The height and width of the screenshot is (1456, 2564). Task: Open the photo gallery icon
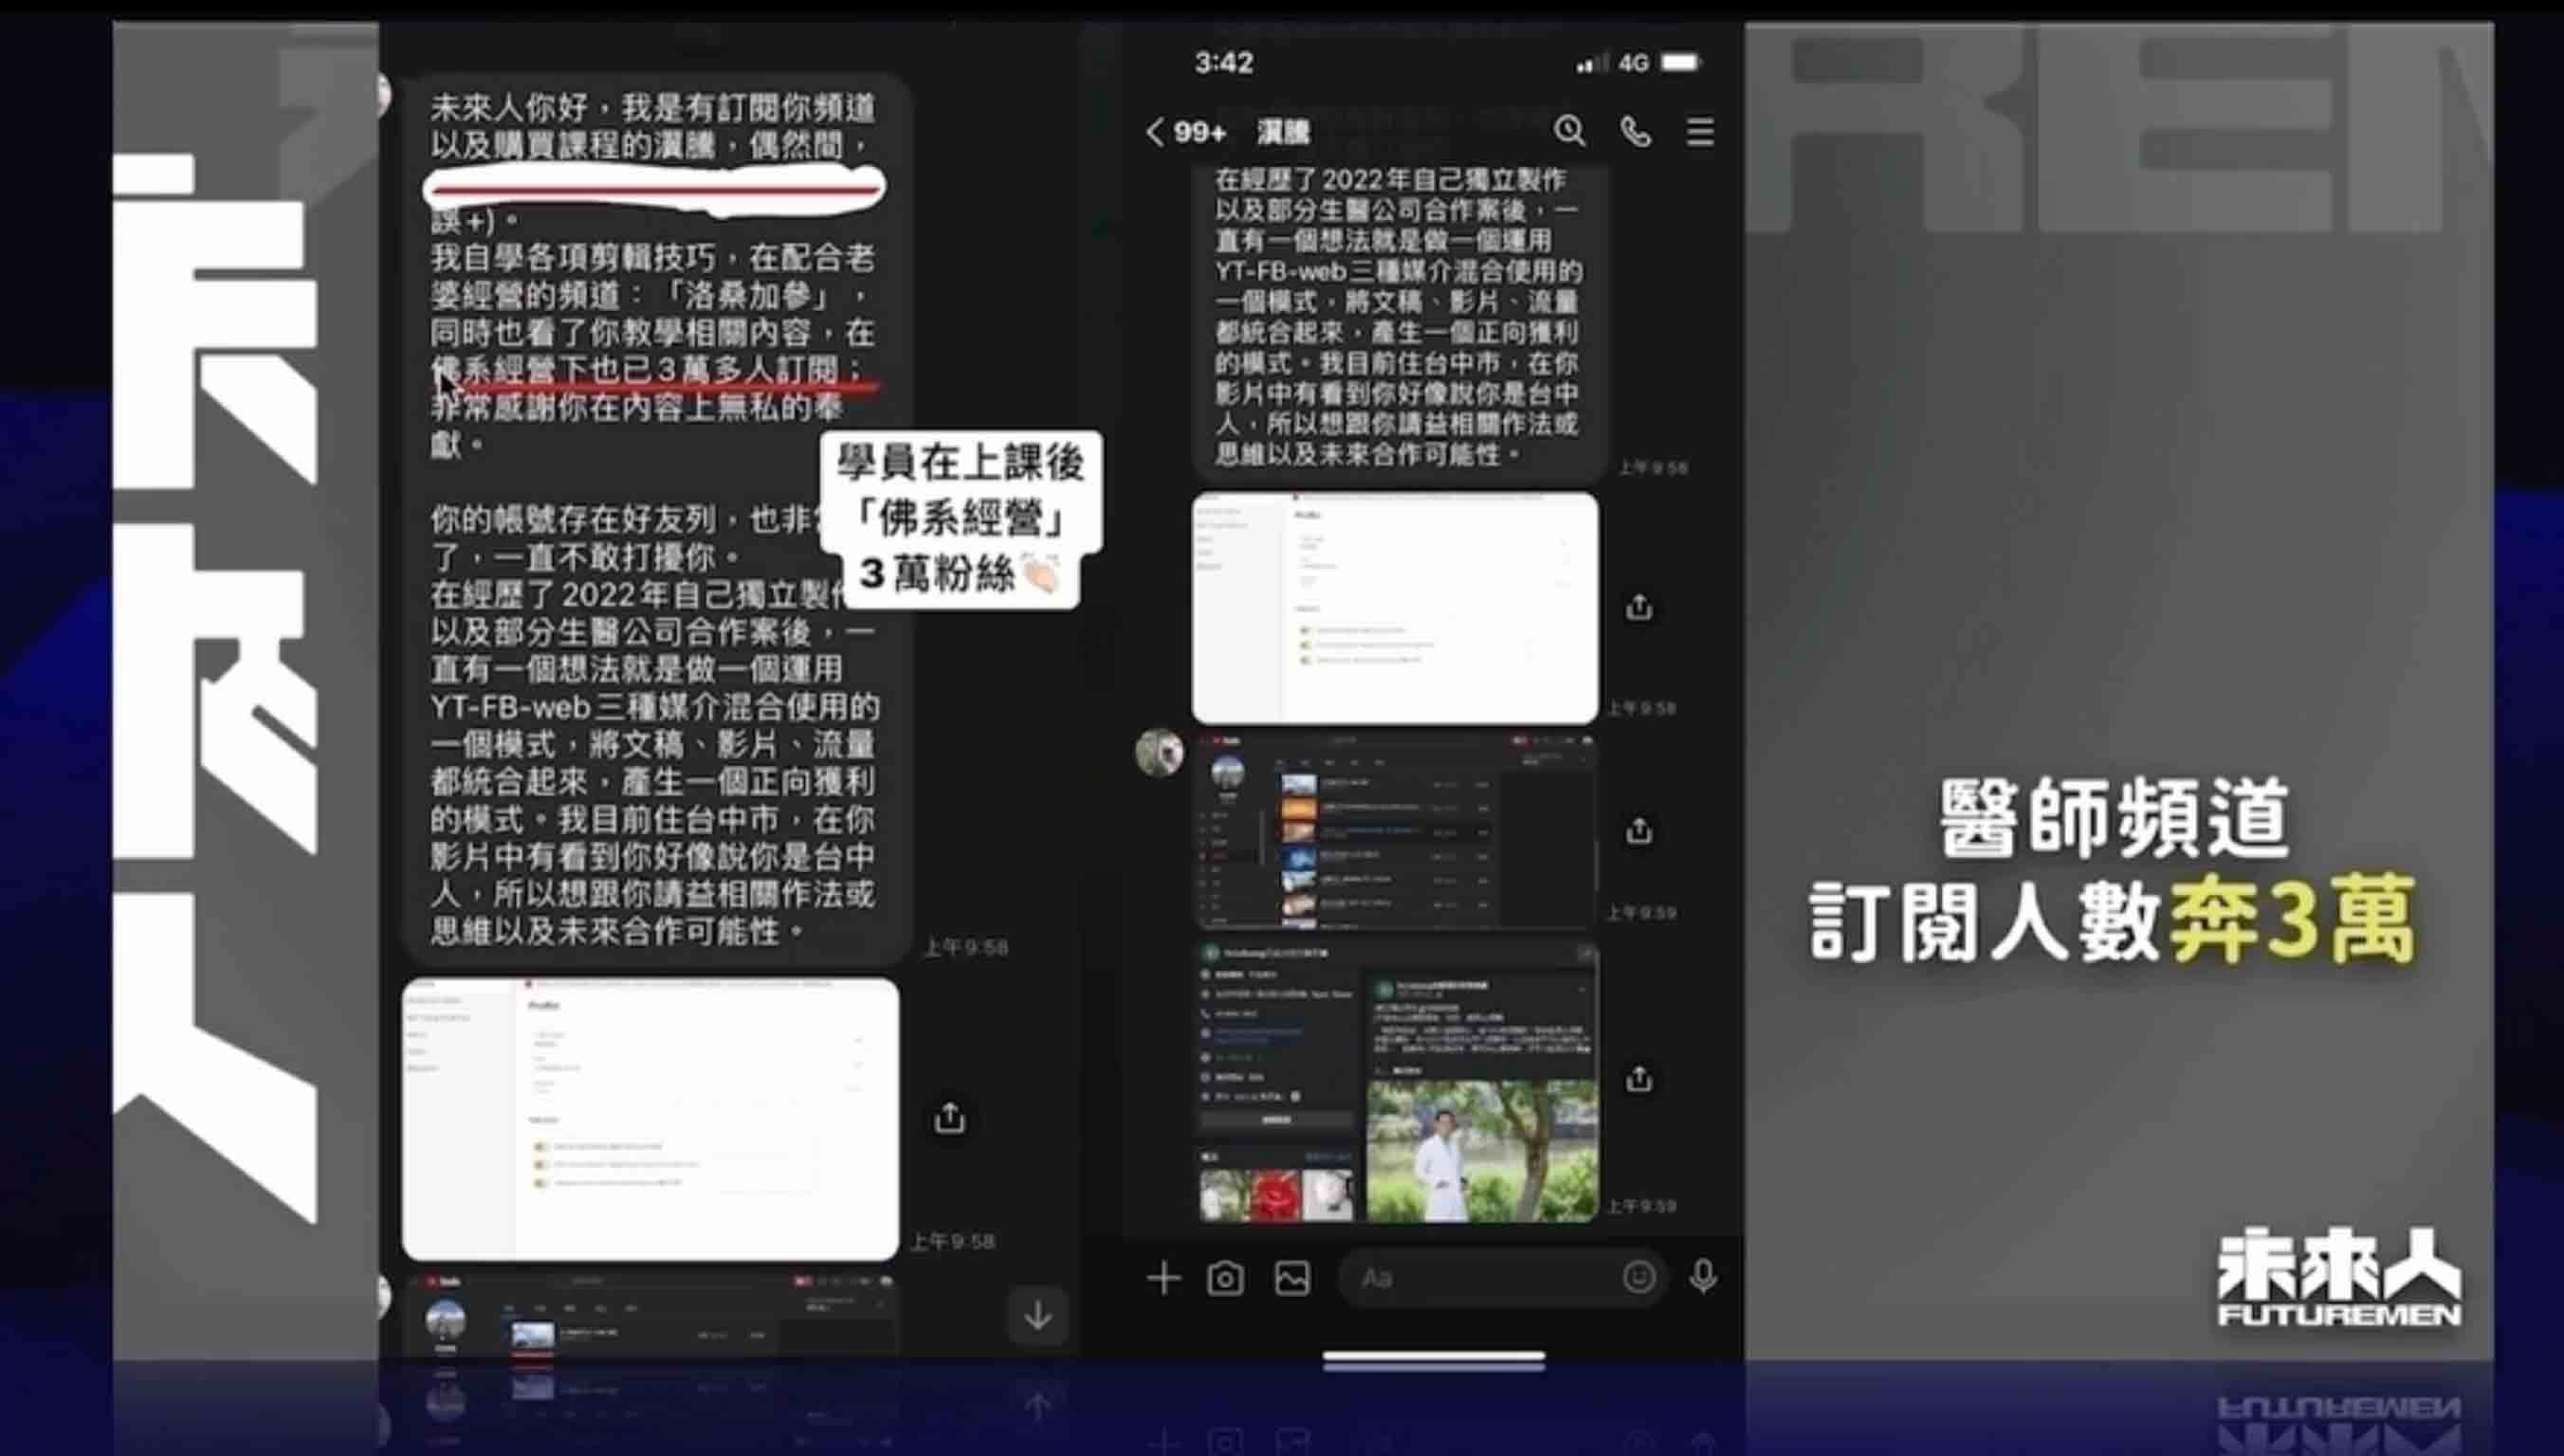point(1292,1278)
